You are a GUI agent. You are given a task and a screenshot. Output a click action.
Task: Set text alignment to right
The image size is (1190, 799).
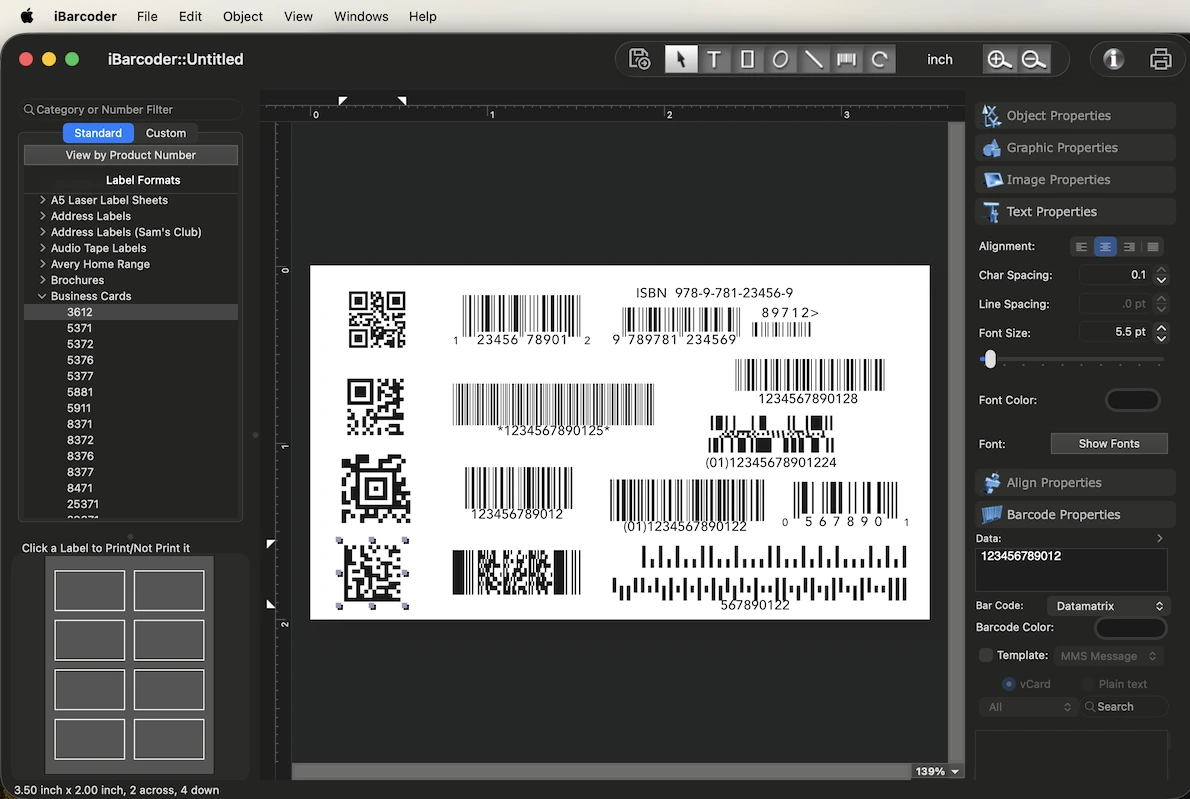1129,247
